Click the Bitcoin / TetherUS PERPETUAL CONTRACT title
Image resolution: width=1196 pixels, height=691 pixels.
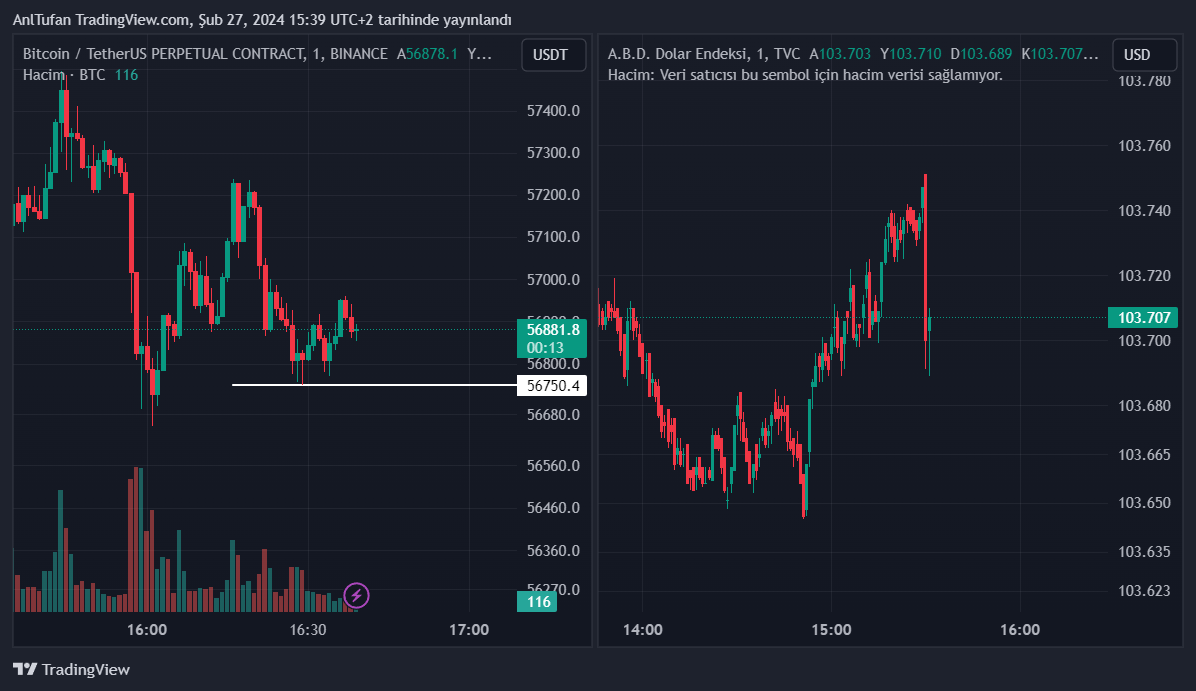click(x=204, y=54)
